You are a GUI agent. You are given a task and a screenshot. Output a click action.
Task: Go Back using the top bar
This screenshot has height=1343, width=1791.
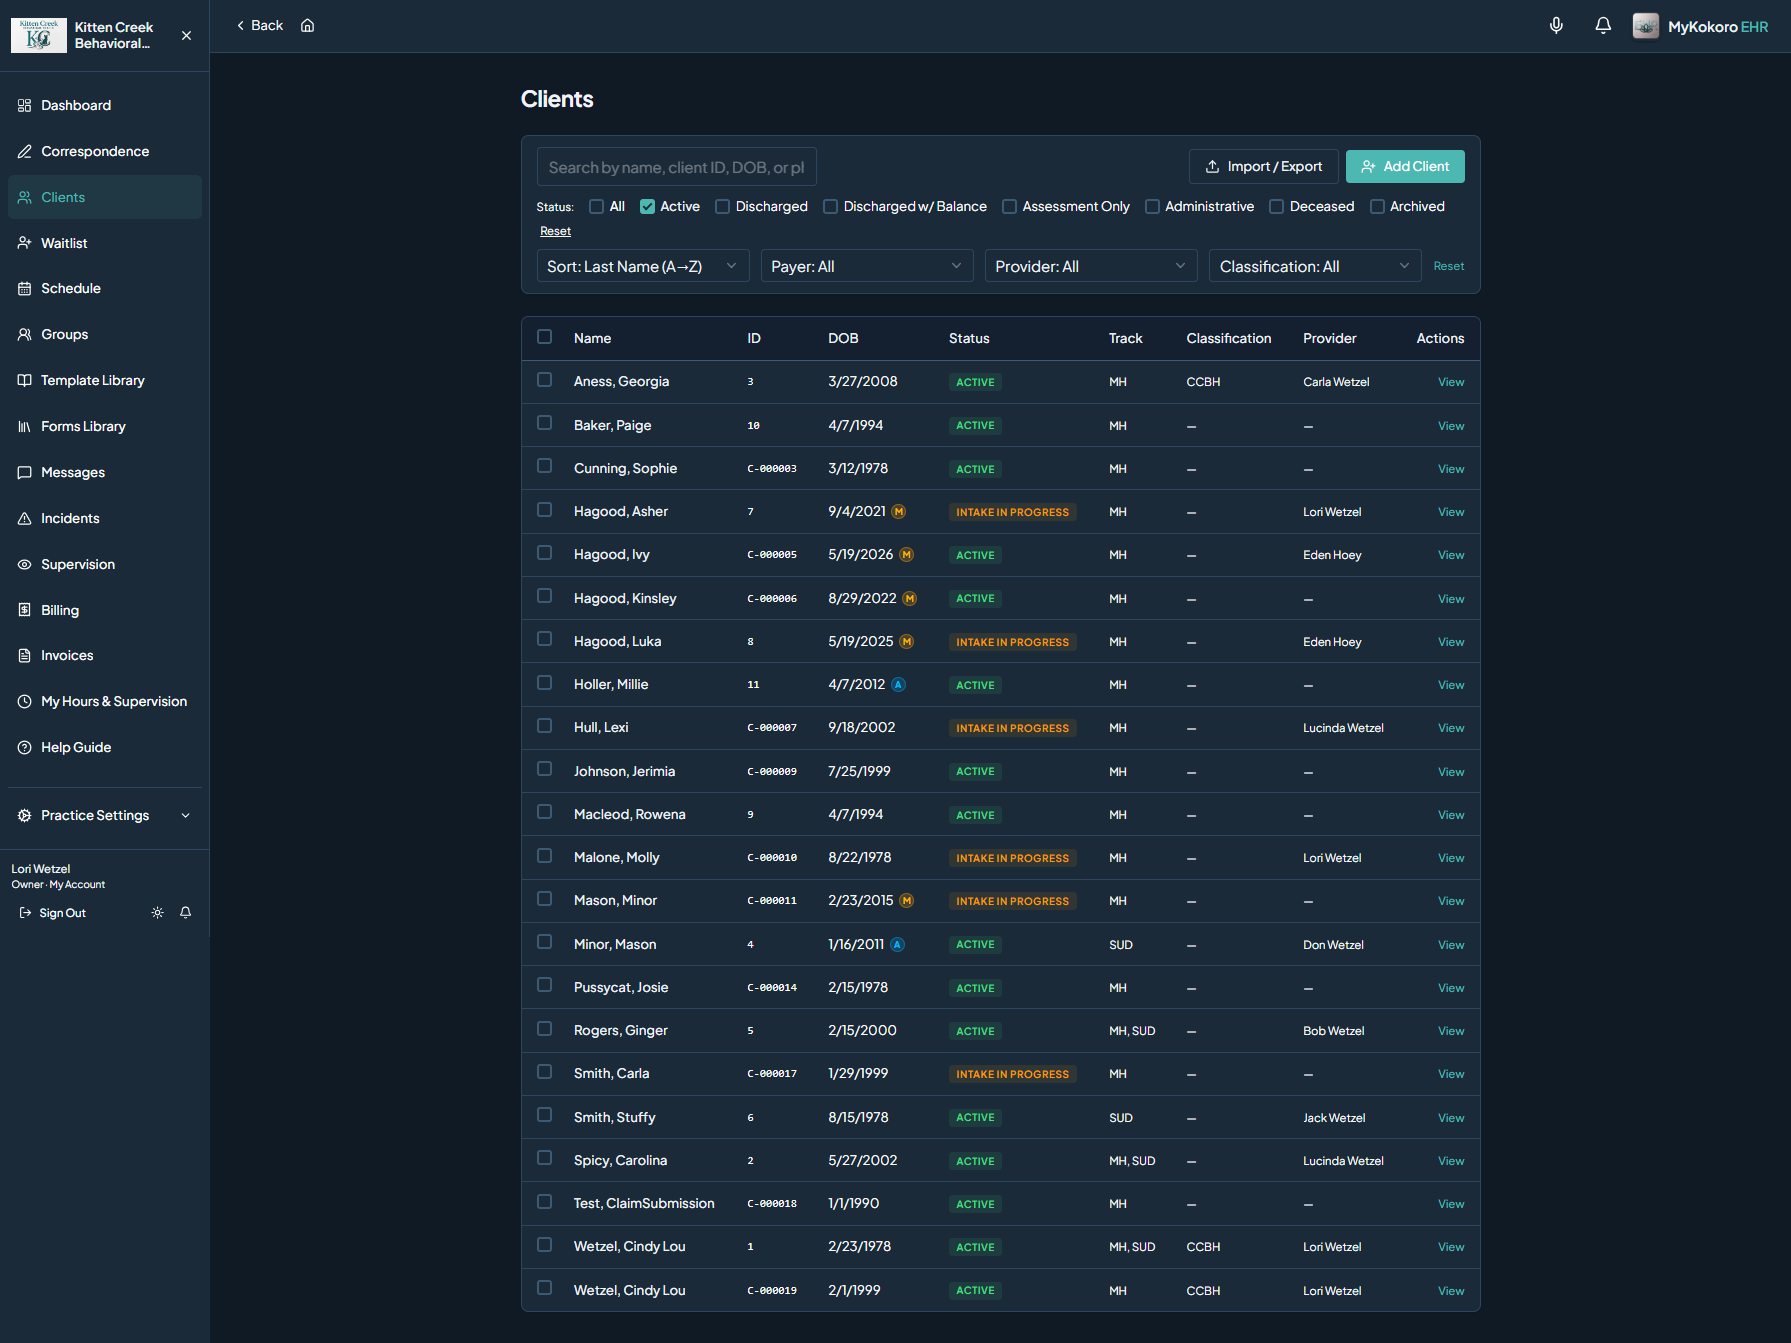pos(260,26)
